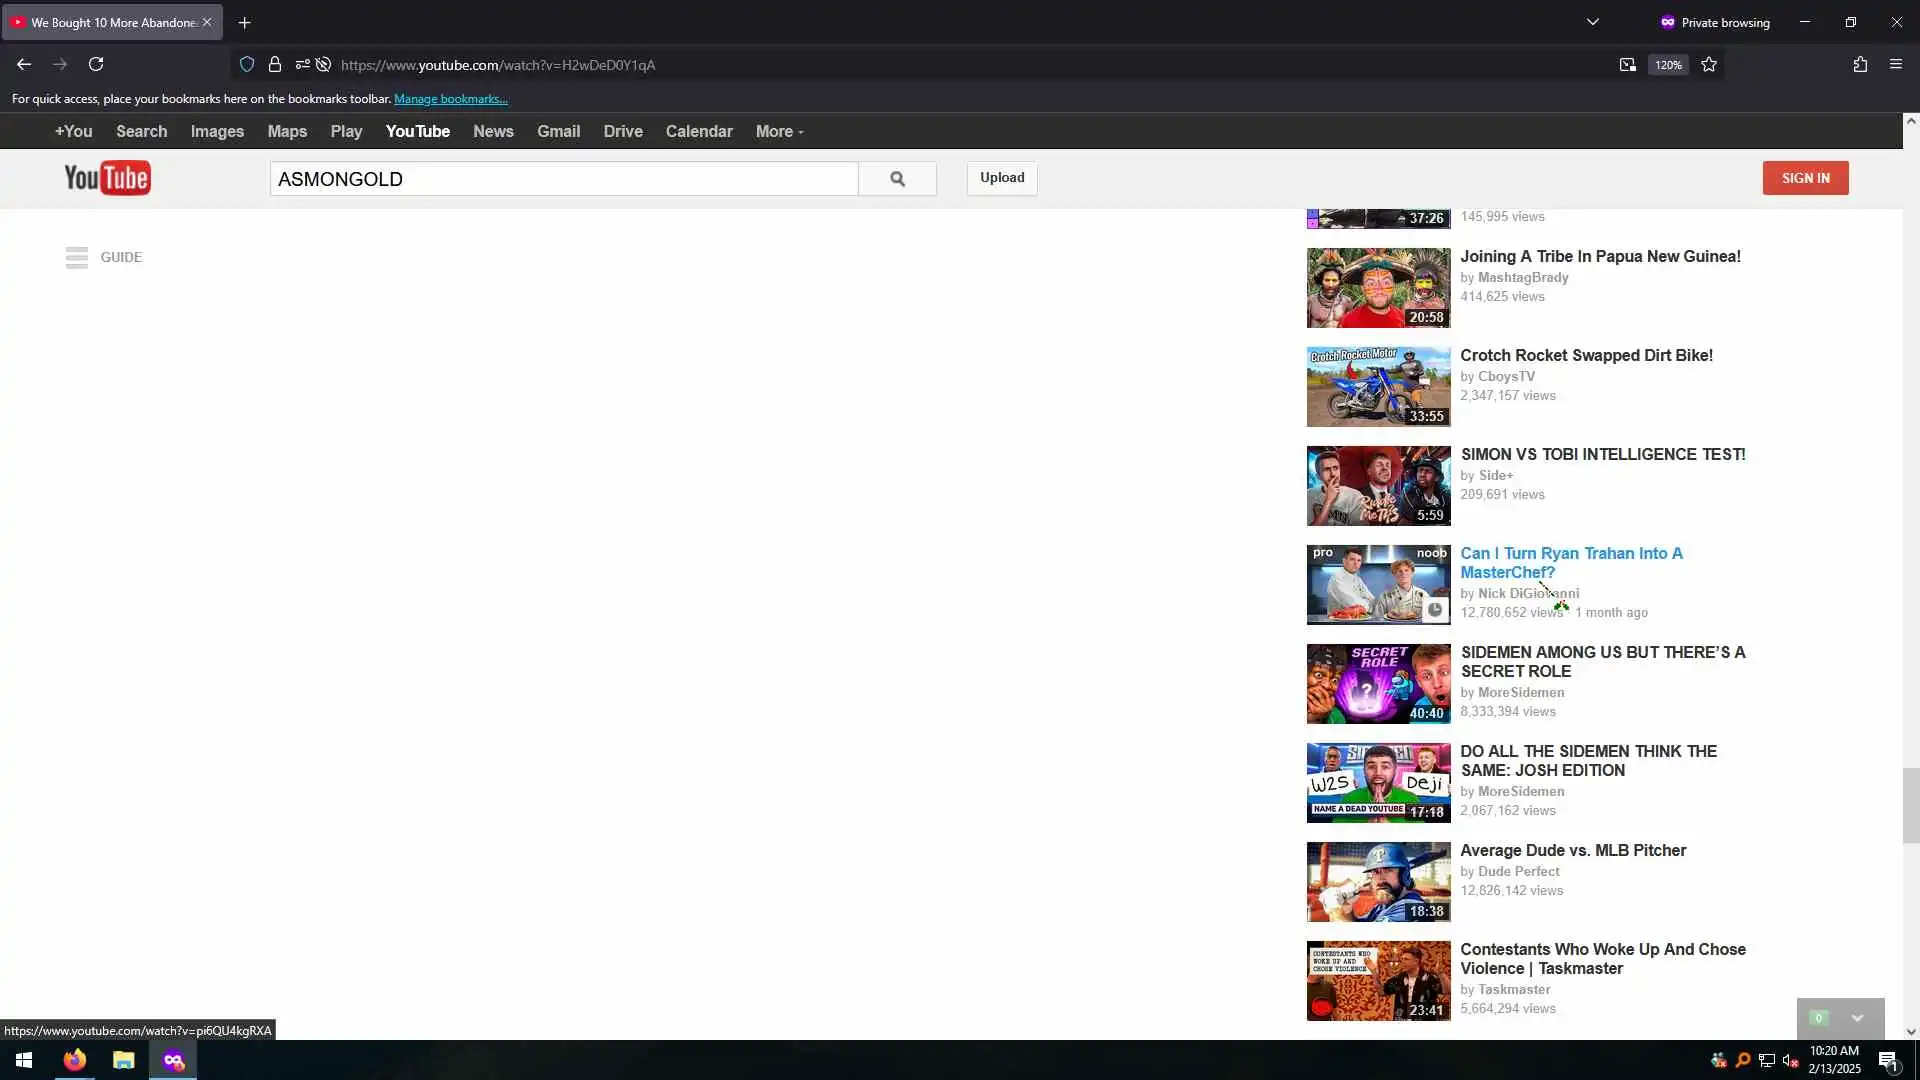Open the Firefox hamburger application menu
Viewport: 1920px width, 1080px height.
(x=1896, y=65)
